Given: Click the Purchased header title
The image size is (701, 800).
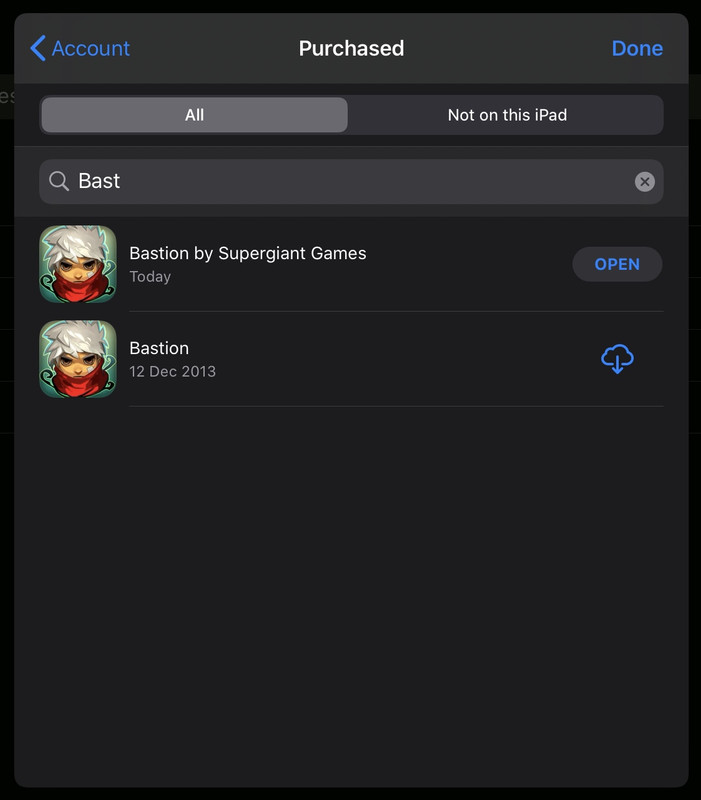Looking at the screenshot, I should point(351,48).
